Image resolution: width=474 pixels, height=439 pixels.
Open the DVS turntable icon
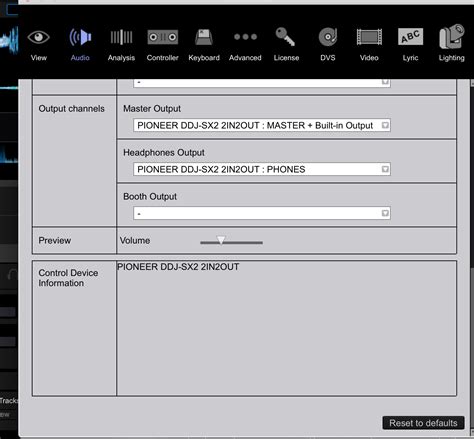(x=328, y=37)
